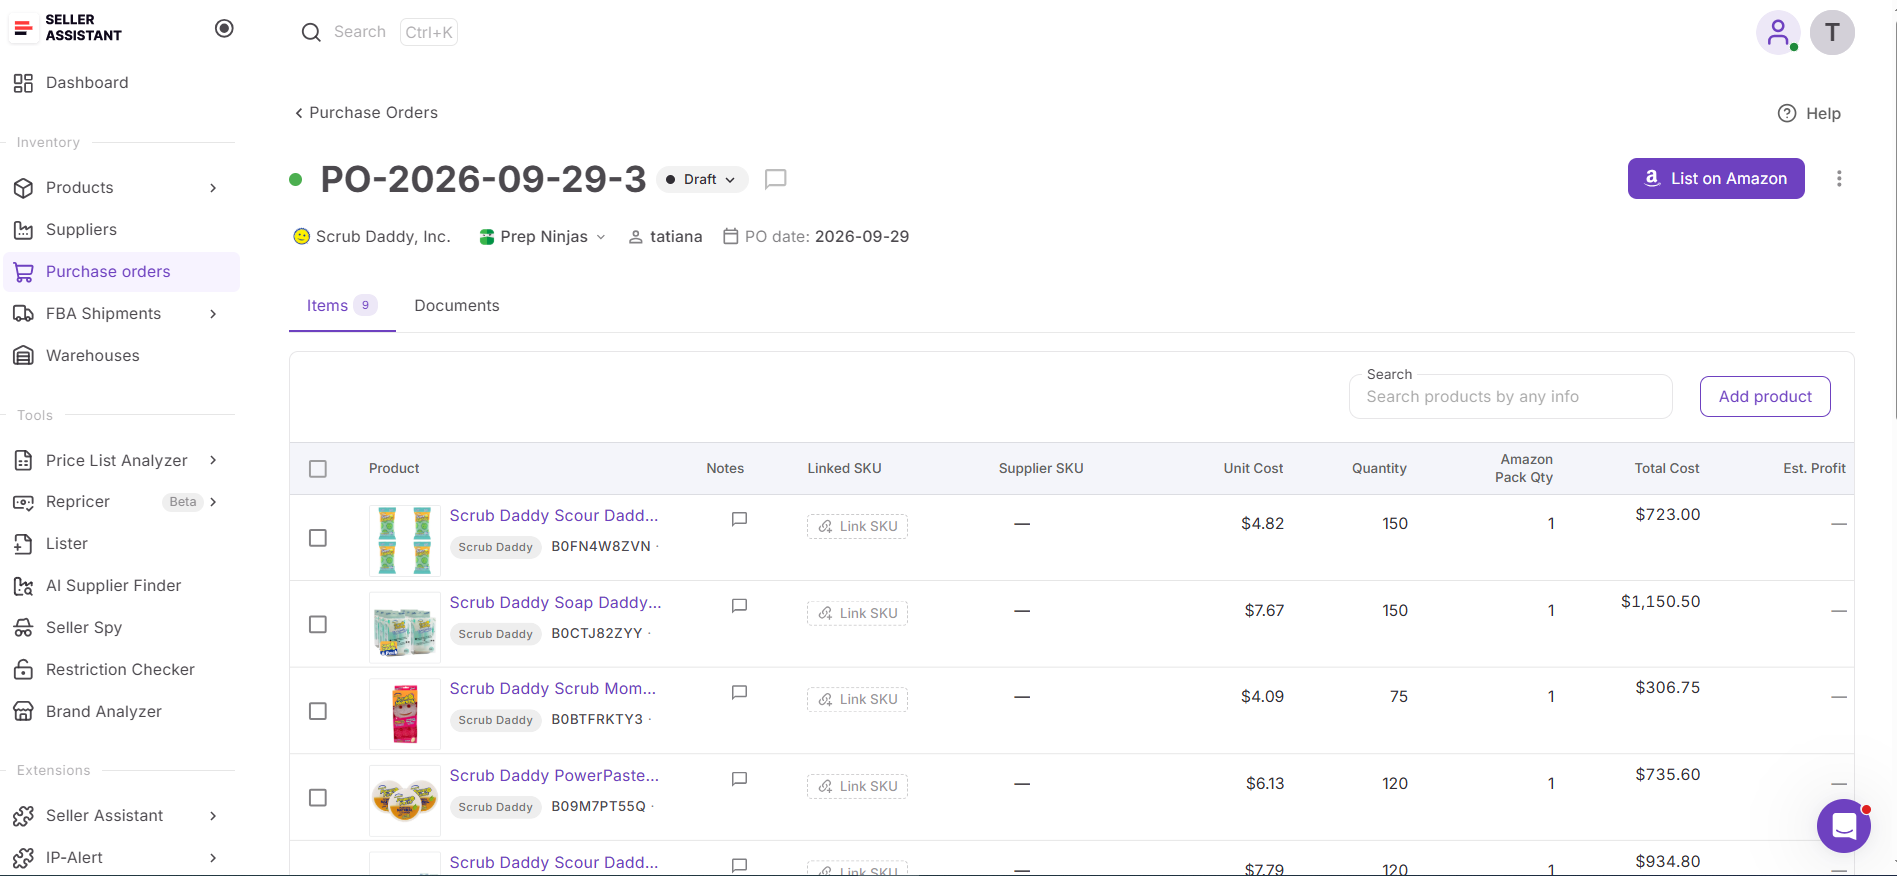Check the B0FN4W8ZVN row checkbox
This screenshot has width=1897, height=876.
pos(318,538)
